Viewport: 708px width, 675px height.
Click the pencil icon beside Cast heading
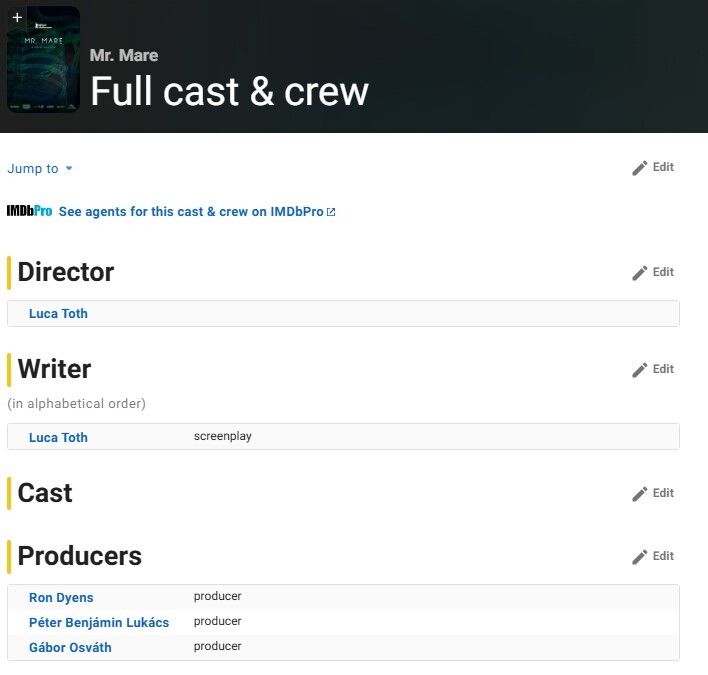pyautogui.click(x=640, y=494)
